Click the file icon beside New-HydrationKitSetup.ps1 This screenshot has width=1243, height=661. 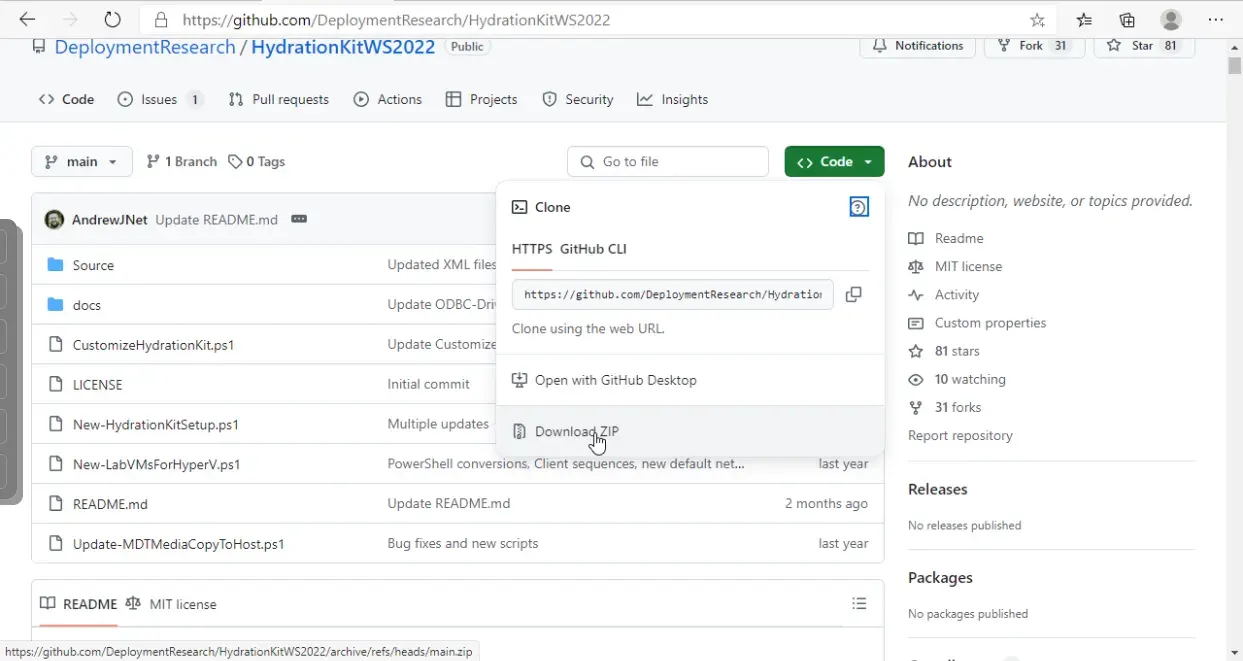[56, 424]
